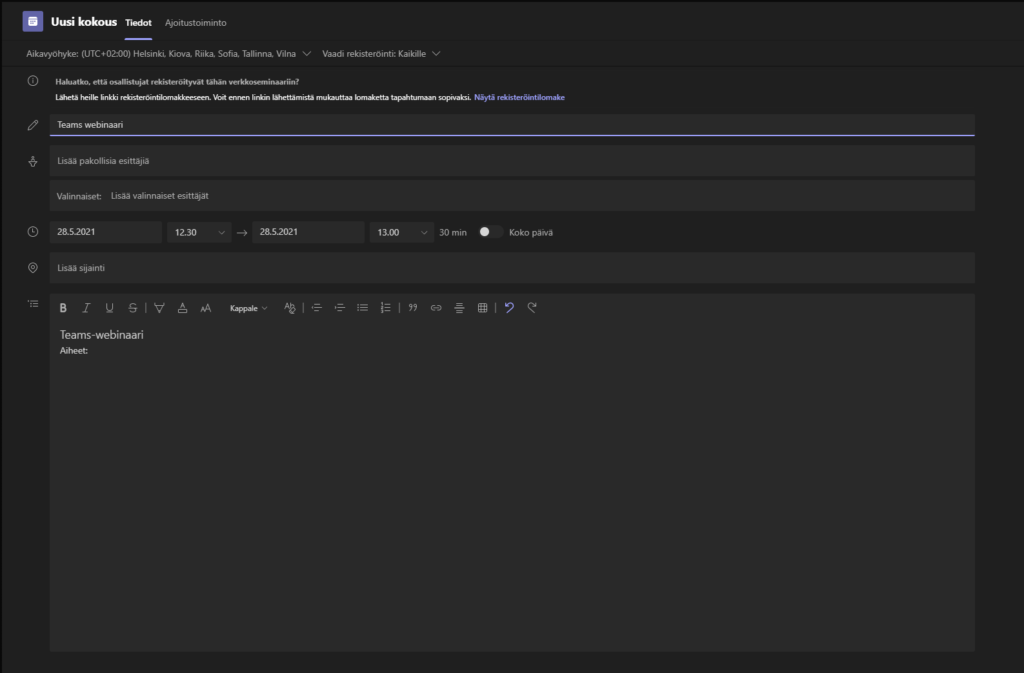1024x673 pixels.
Task: Insert a numbered list
Action: 386,308
